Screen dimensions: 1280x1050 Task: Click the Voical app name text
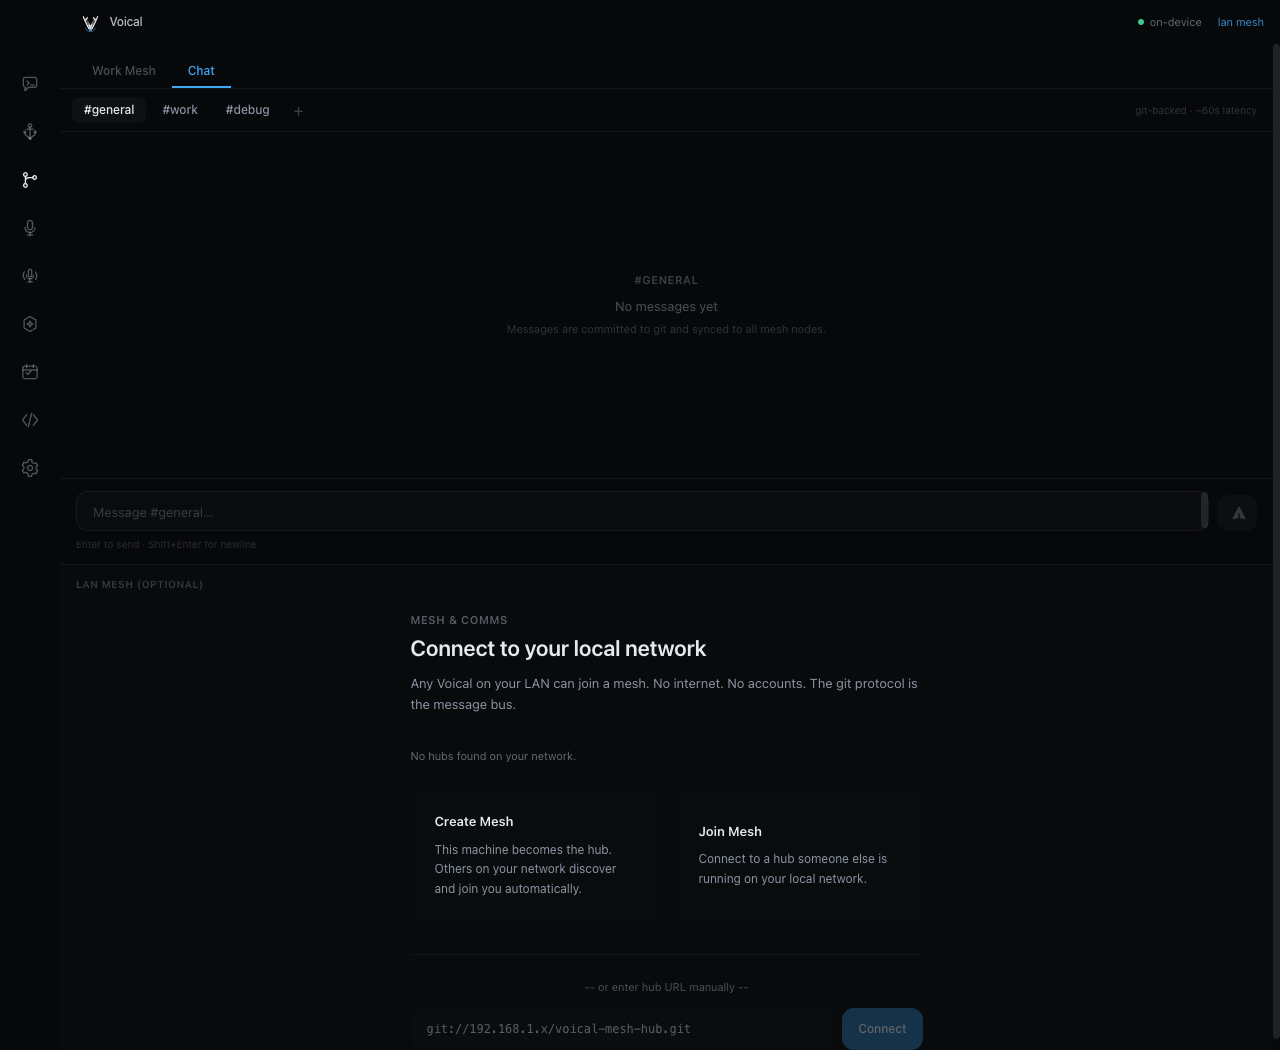[126, 22]
